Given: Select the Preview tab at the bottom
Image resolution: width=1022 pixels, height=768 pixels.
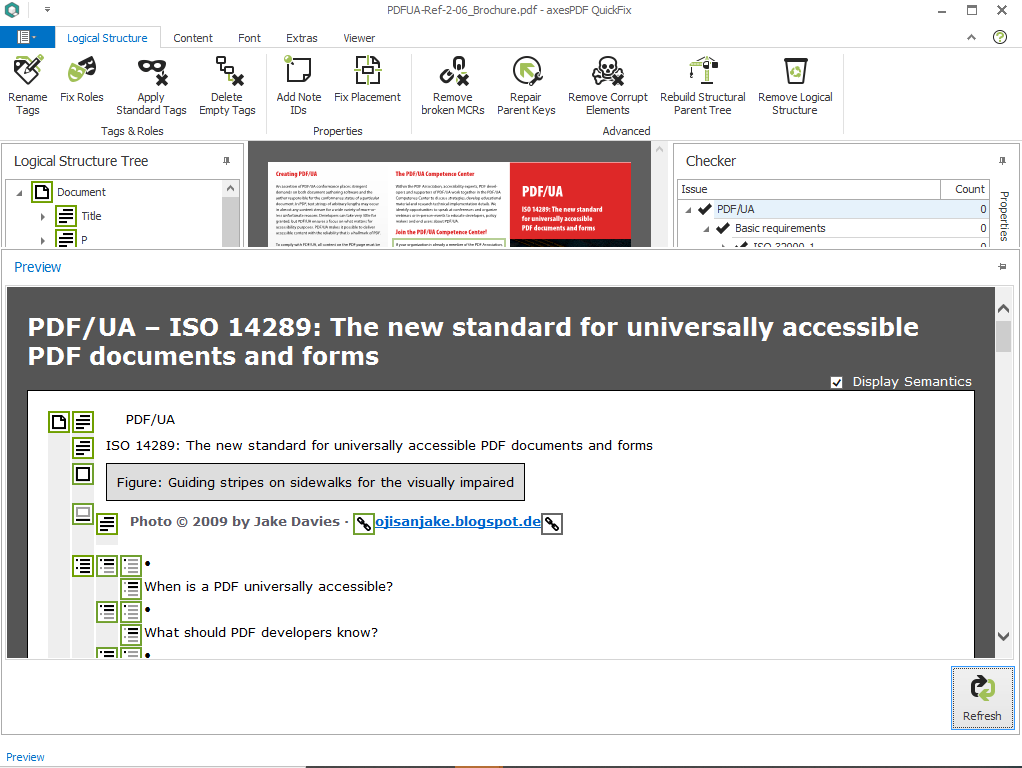Looking at the screenshot, I should coord(25,757).
